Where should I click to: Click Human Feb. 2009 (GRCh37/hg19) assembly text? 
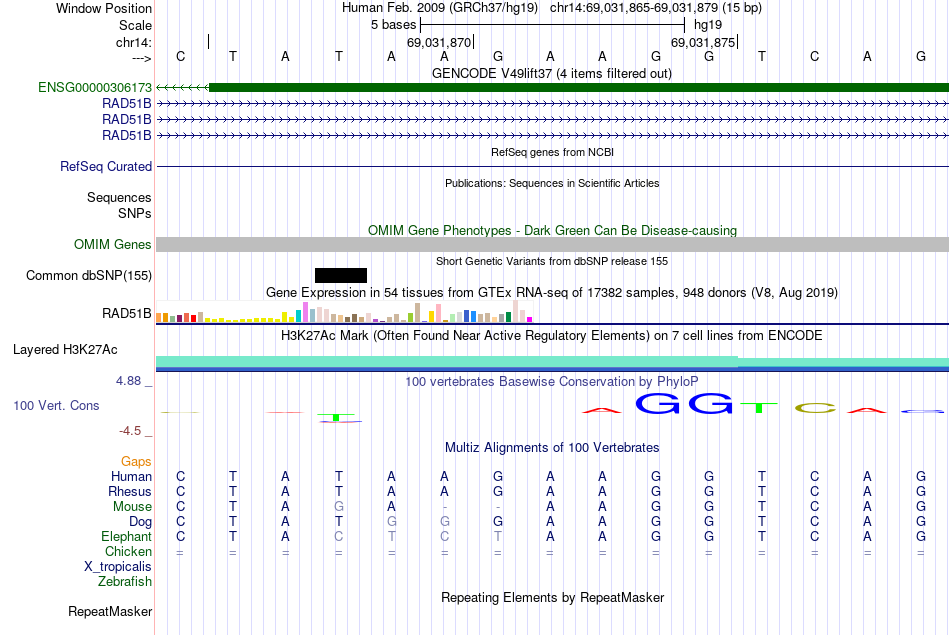click(x=440, y=8)
